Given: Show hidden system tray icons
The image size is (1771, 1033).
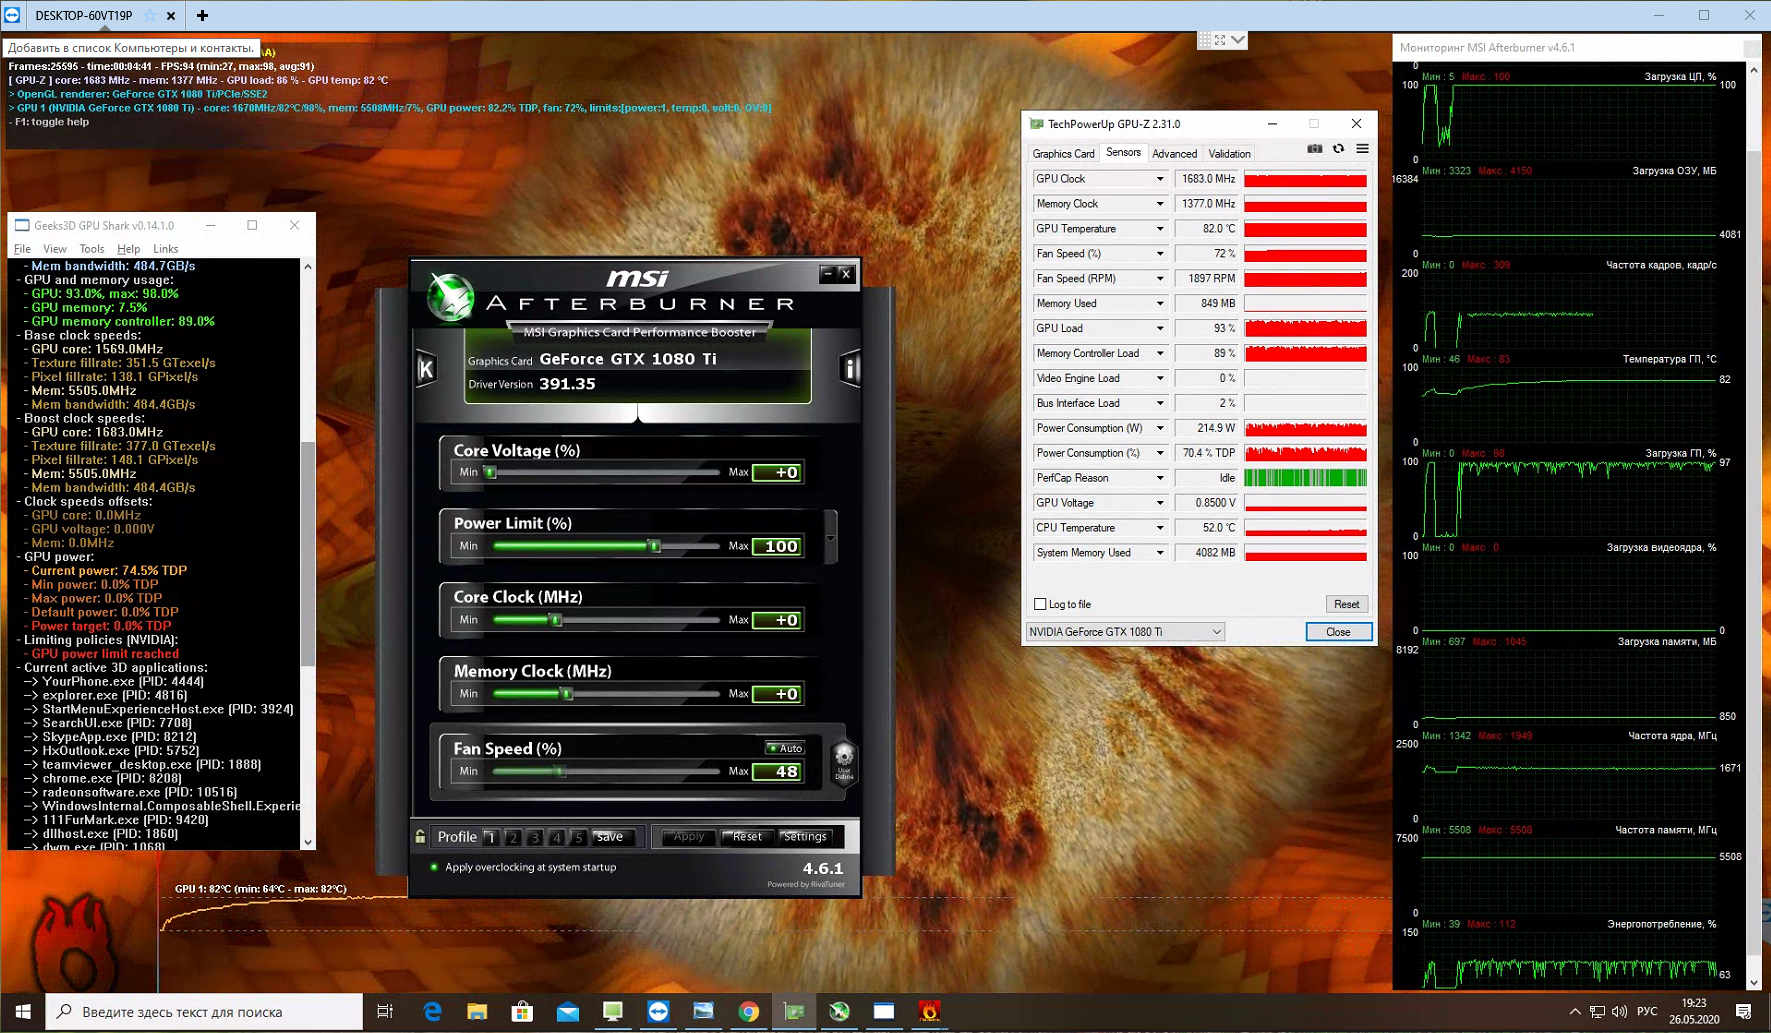Looking at the screenshot, I should tap(1575, 1012).
